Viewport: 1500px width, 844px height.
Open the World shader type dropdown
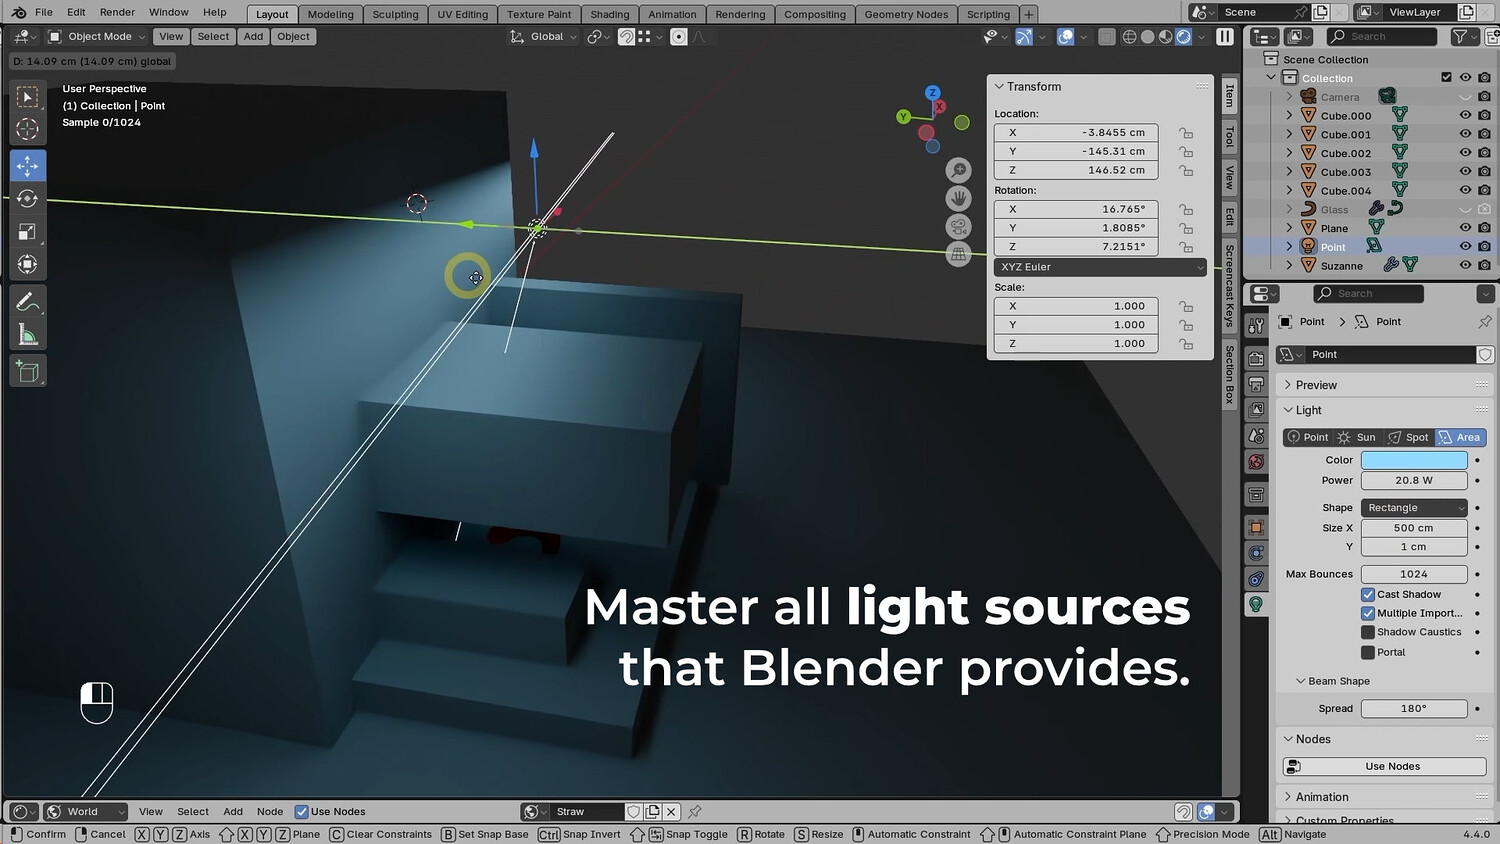pos(86,812)
